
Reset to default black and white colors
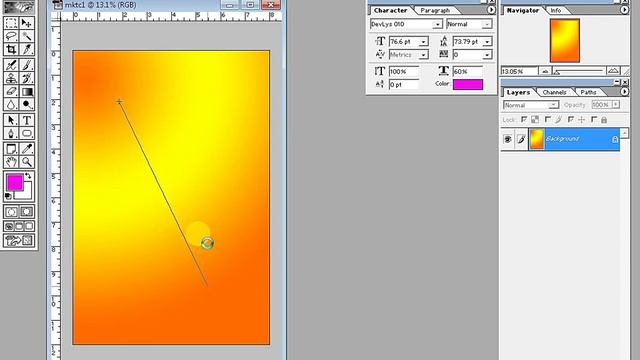8,196
